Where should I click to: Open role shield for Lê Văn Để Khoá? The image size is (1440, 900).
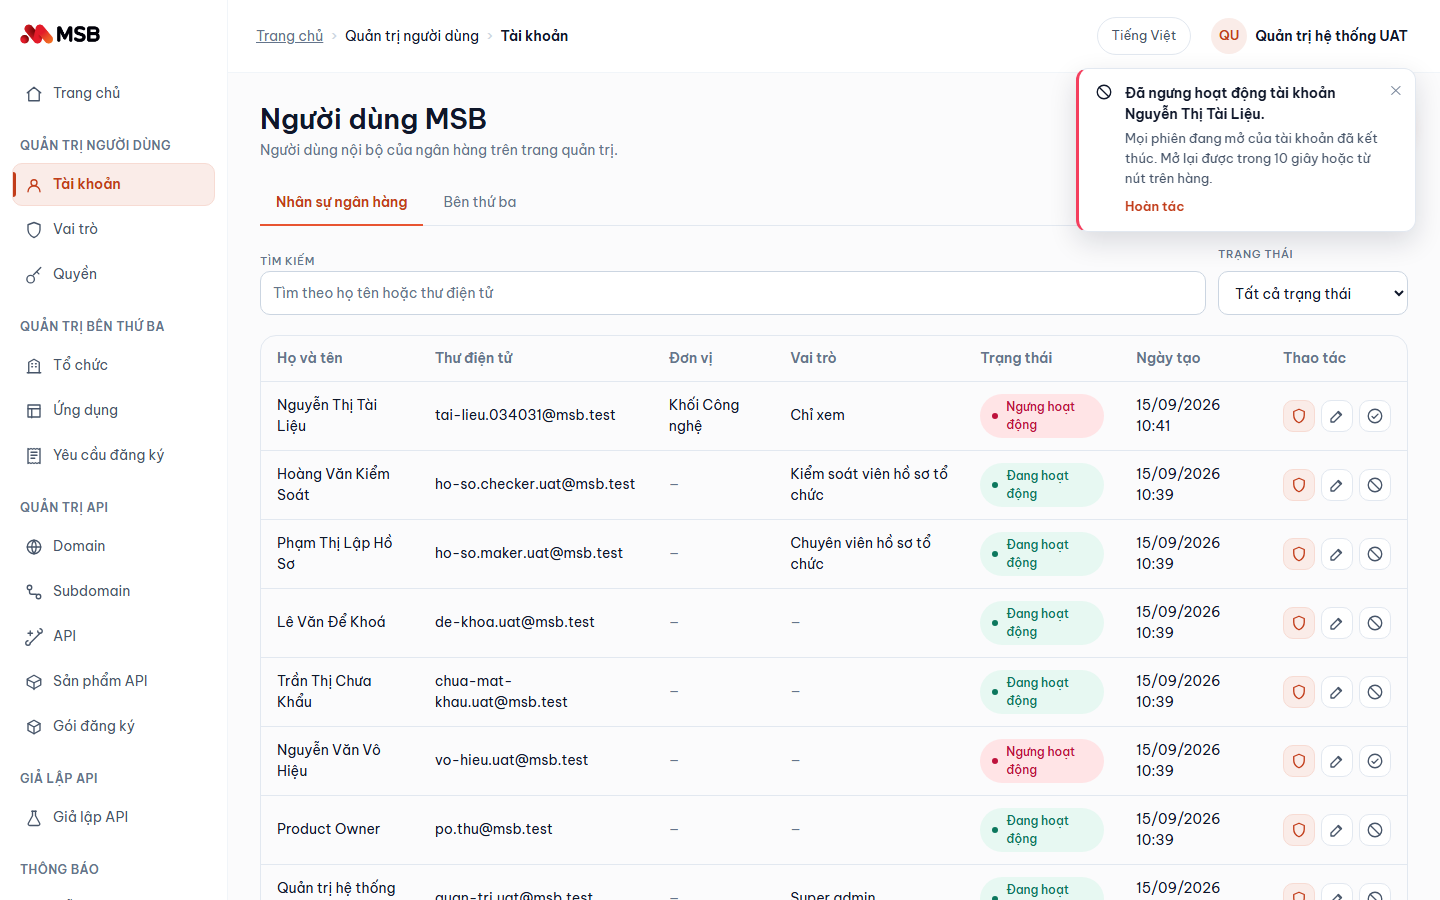pyautogui.click(x=1299, y=623)
